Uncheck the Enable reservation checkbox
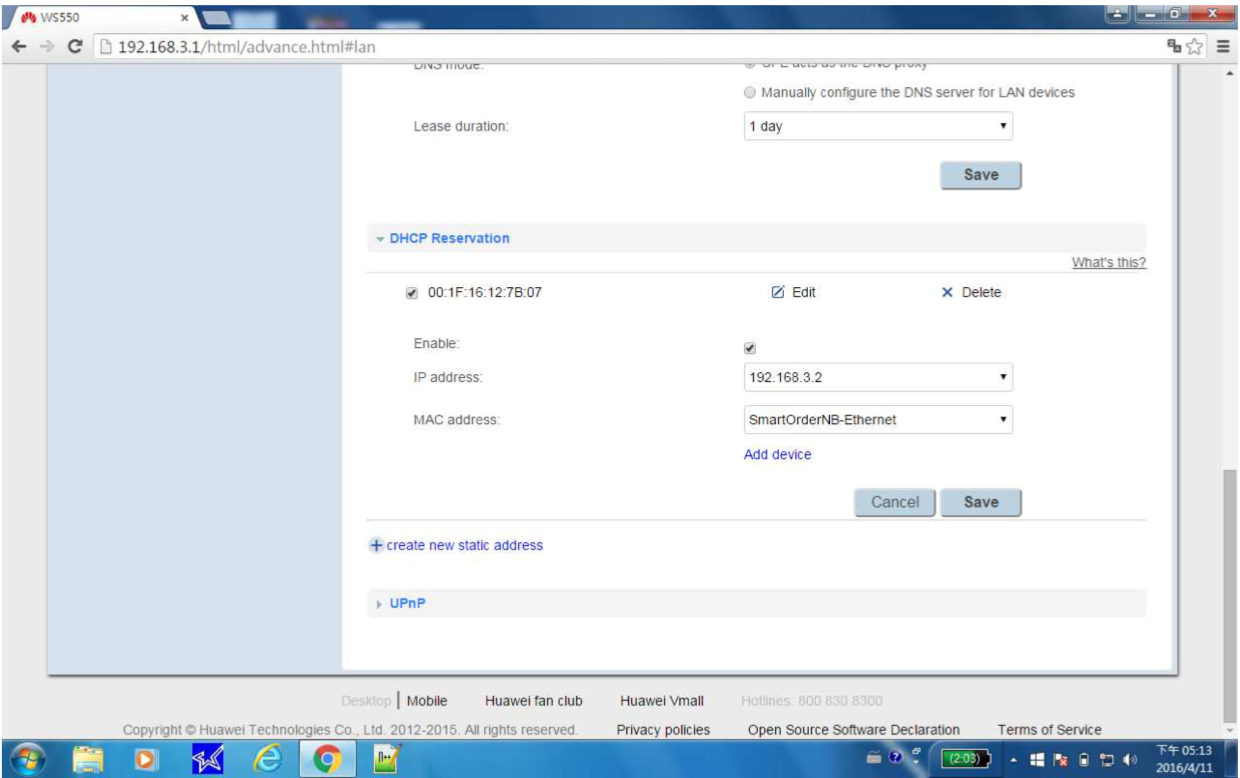The width and height of the screenshot is (1240, 778). coord(750,348)
